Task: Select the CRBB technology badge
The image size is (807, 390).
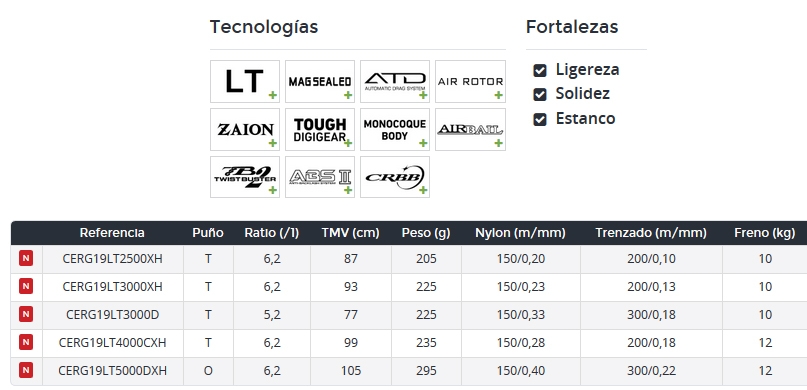Action: (395, 177)
